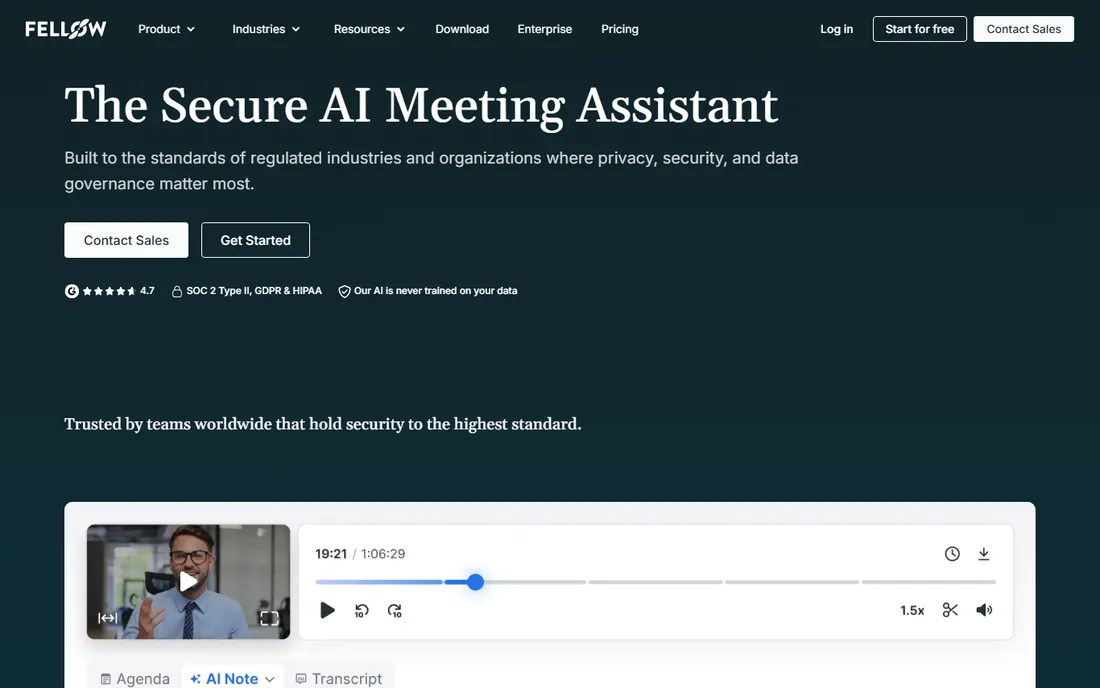
Task: Skip forward 10 seconds
Action: [x=395, y=611]
